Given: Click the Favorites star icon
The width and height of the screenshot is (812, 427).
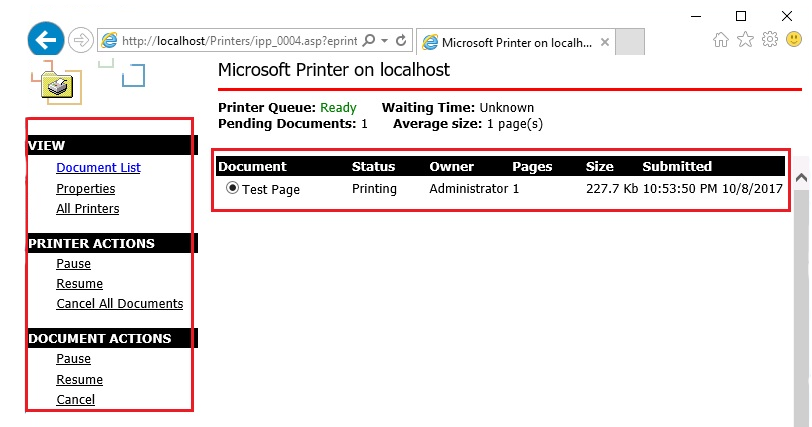Looking at the screenshot, I should pos(745,40).
